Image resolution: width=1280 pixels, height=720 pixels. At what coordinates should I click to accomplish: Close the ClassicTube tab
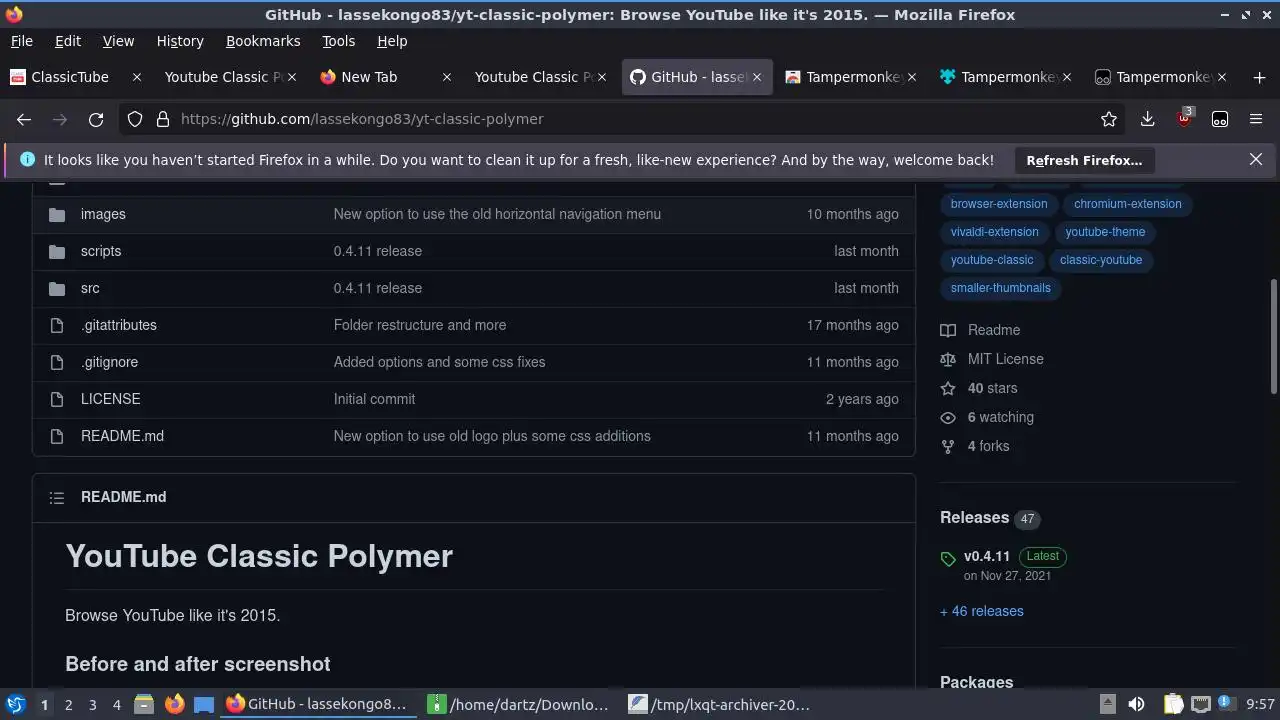[137, 77]
